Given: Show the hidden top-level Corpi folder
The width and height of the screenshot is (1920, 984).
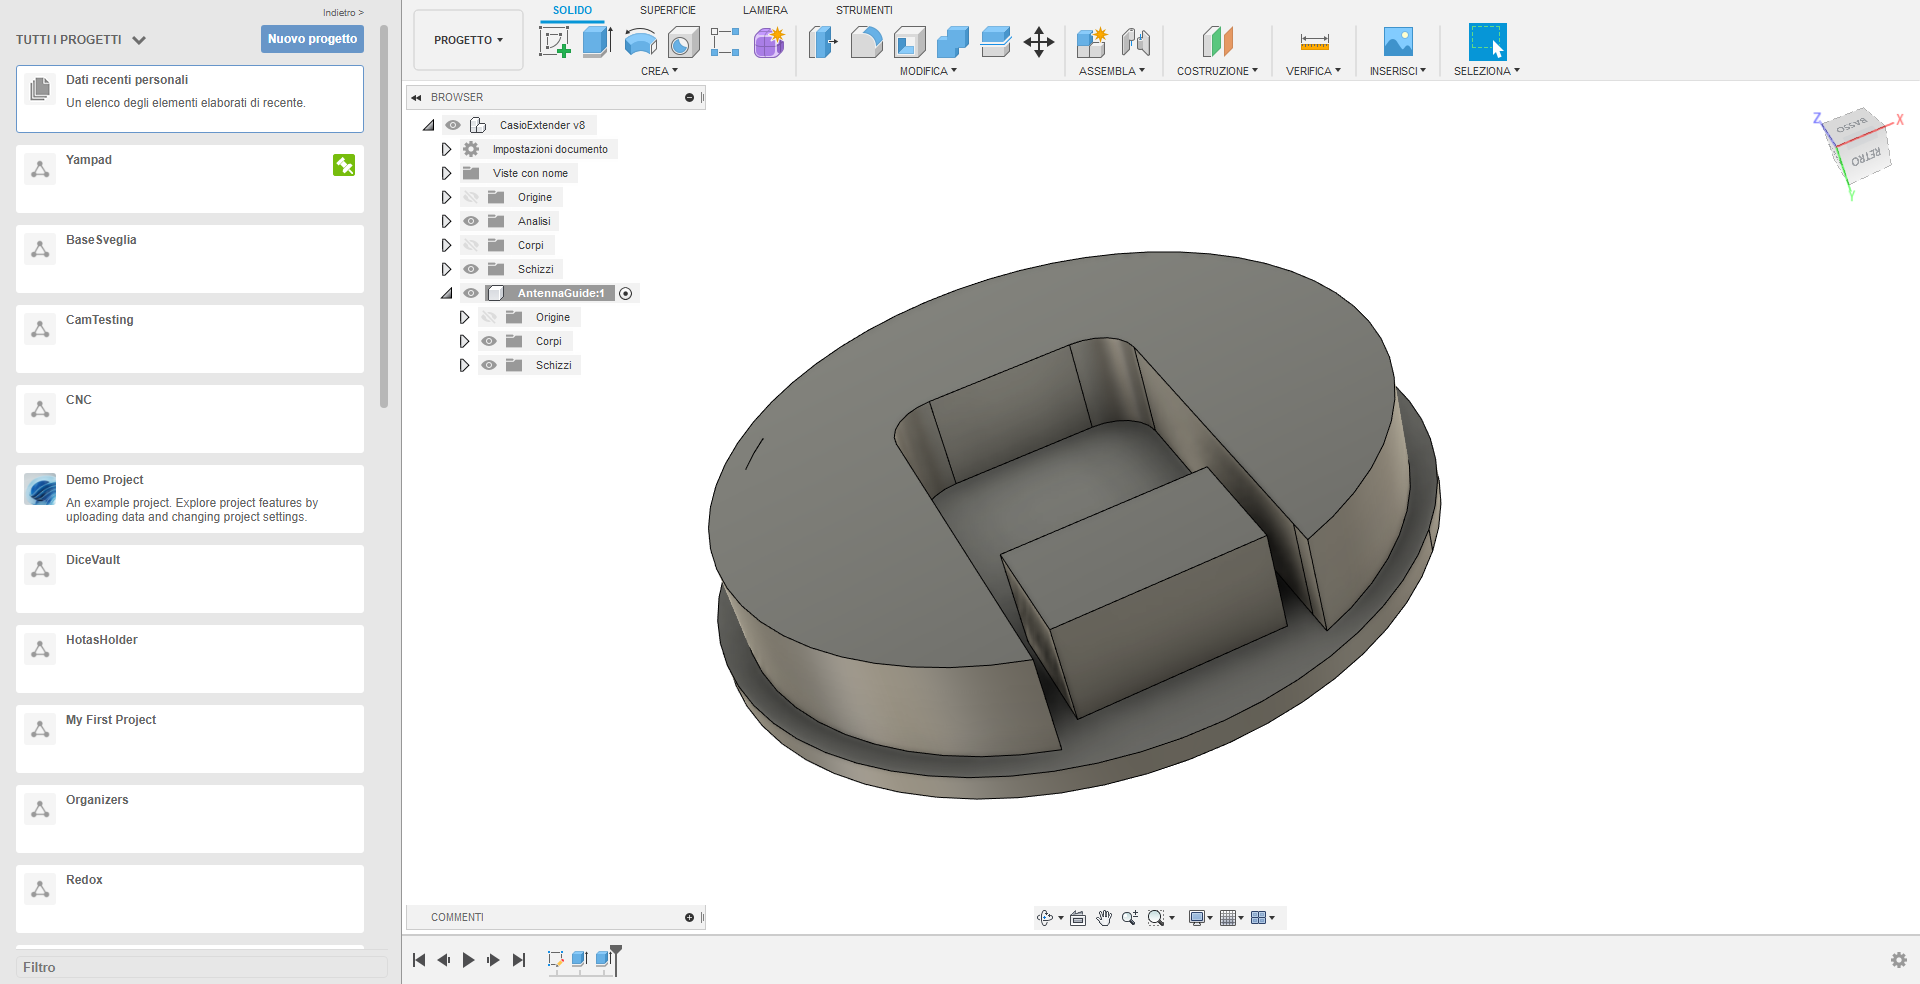Looking at the screenshot, I should click(471, 245).
